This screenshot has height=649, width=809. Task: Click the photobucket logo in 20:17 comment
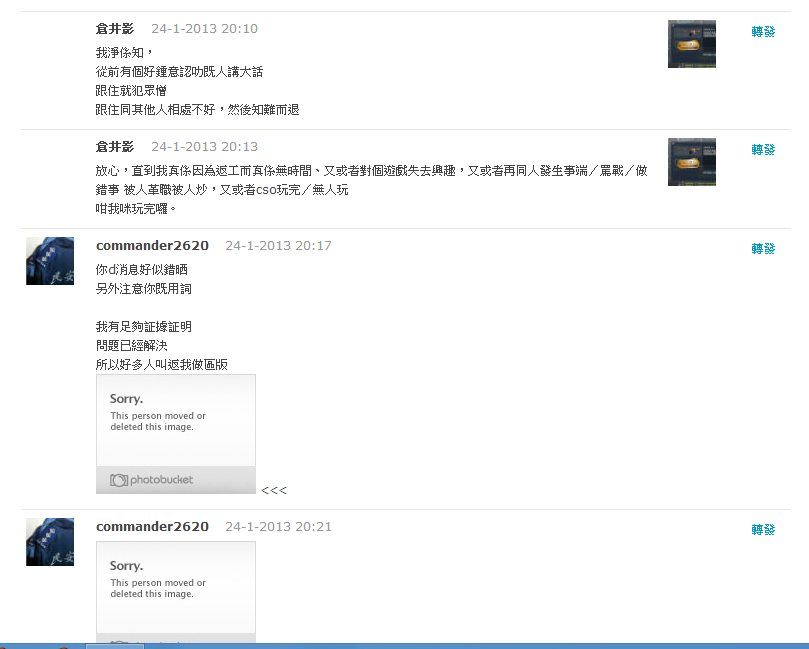point(151,480)
